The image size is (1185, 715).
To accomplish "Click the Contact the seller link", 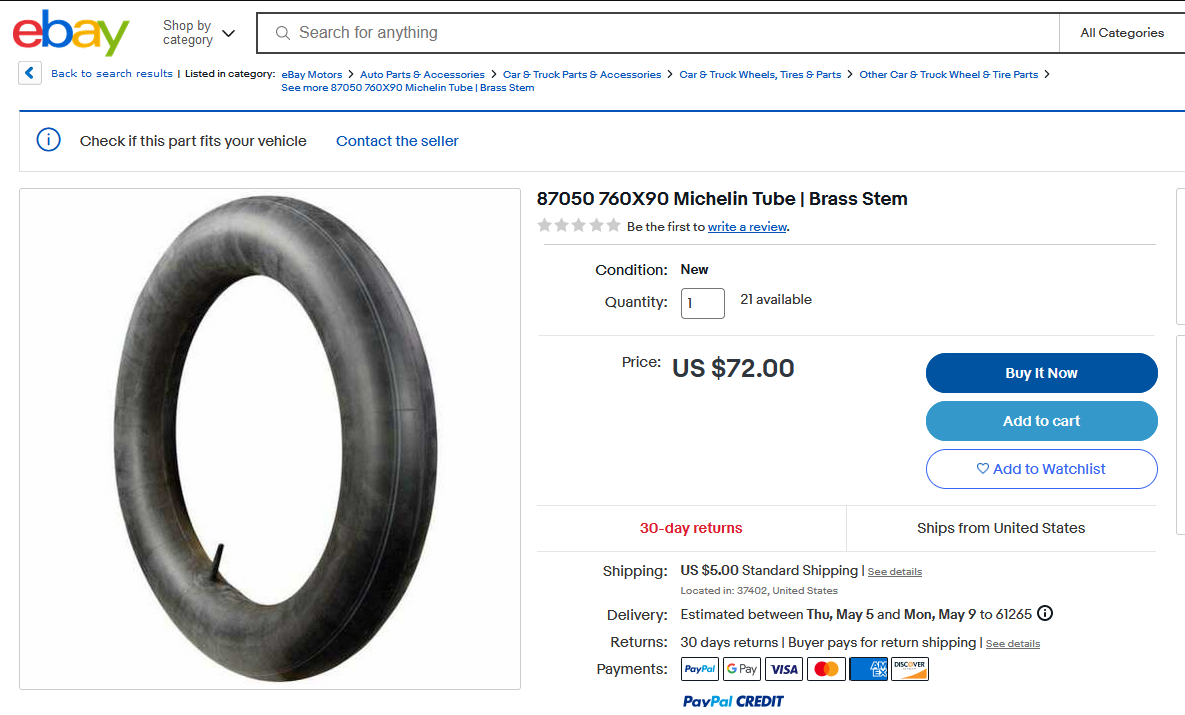I will click(397, 141).
